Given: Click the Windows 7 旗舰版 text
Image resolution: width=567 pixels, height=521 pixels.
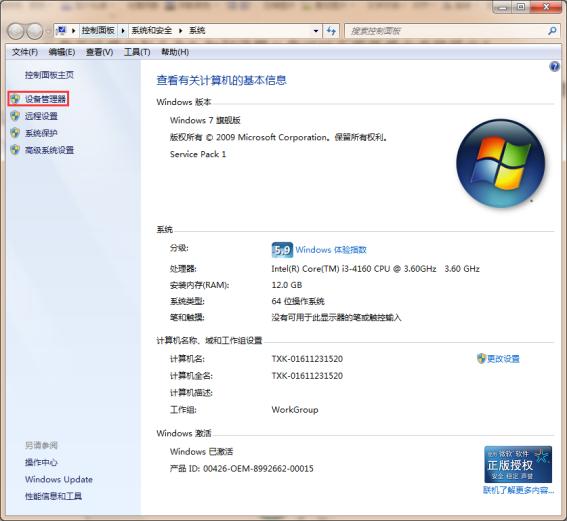Looking at the screenshot, I should 205,120.
